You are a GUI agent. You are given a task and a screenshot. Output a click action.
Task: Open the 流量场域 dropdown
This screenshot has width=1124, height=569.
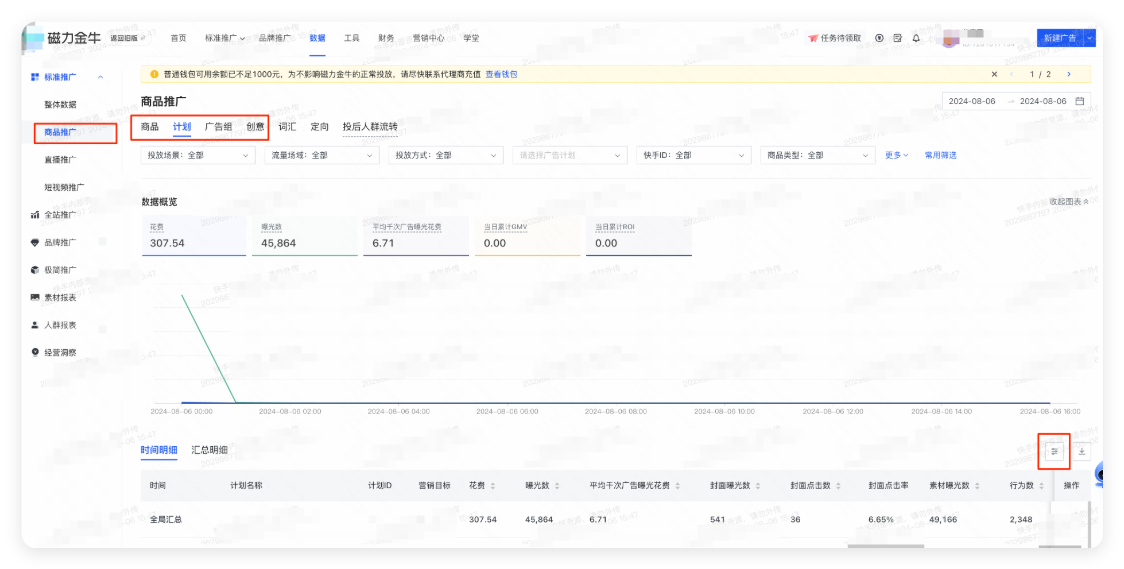(x=322, y=155)
